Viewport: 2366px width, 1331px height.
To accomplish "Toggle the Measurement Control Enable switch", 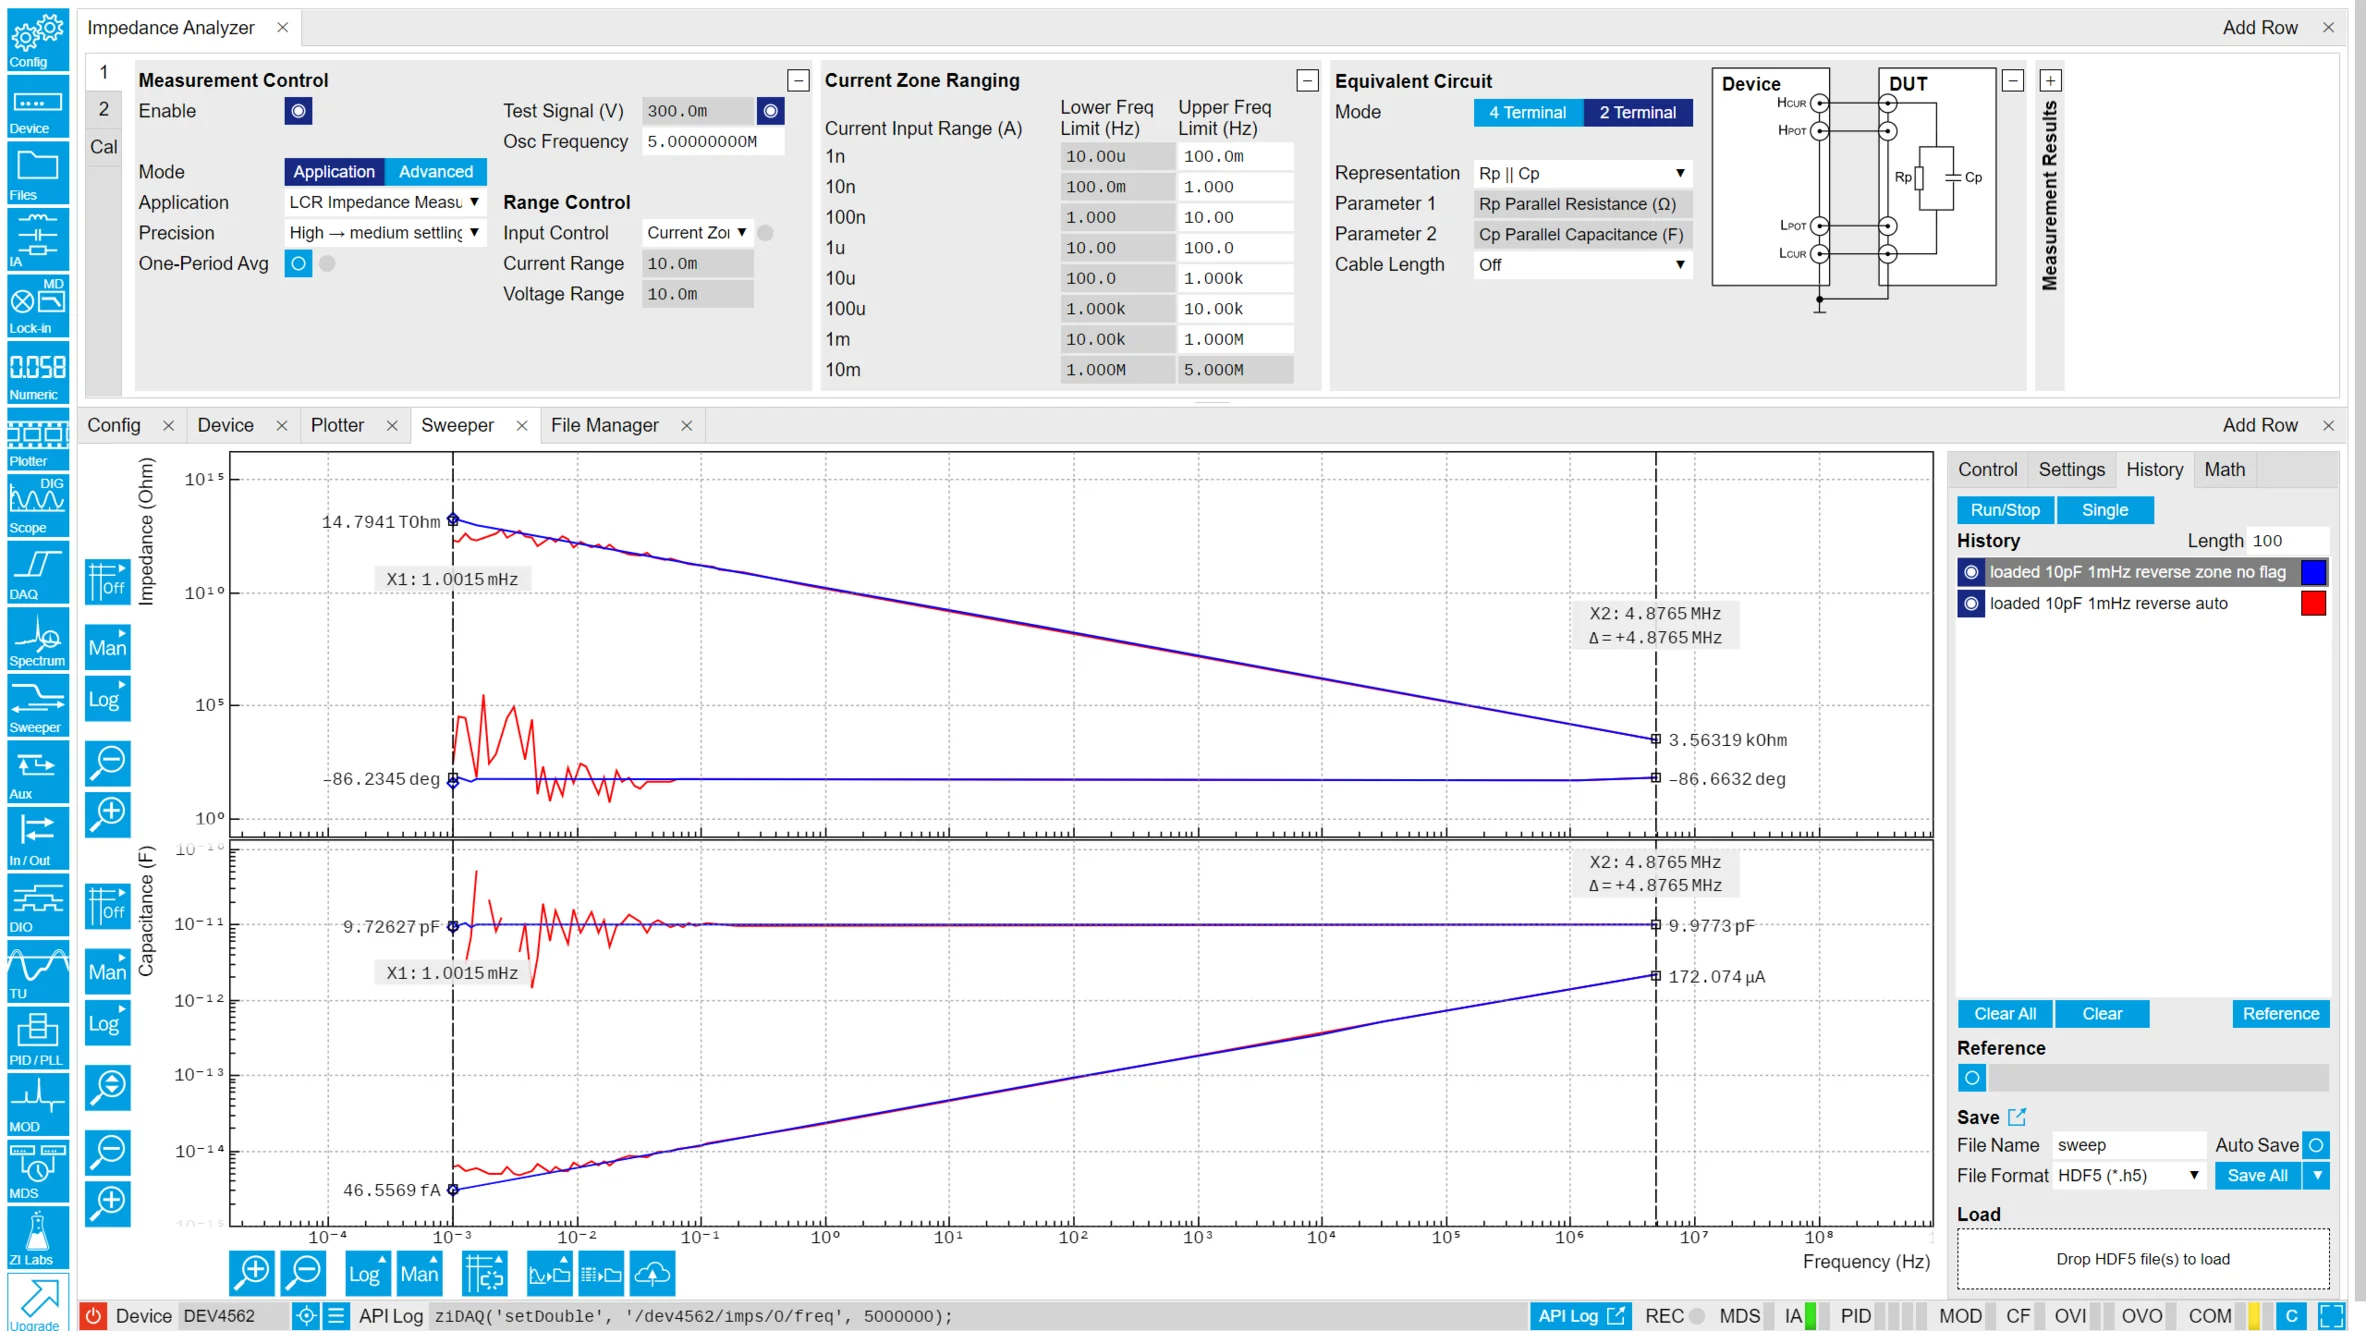I will point(298,111).
